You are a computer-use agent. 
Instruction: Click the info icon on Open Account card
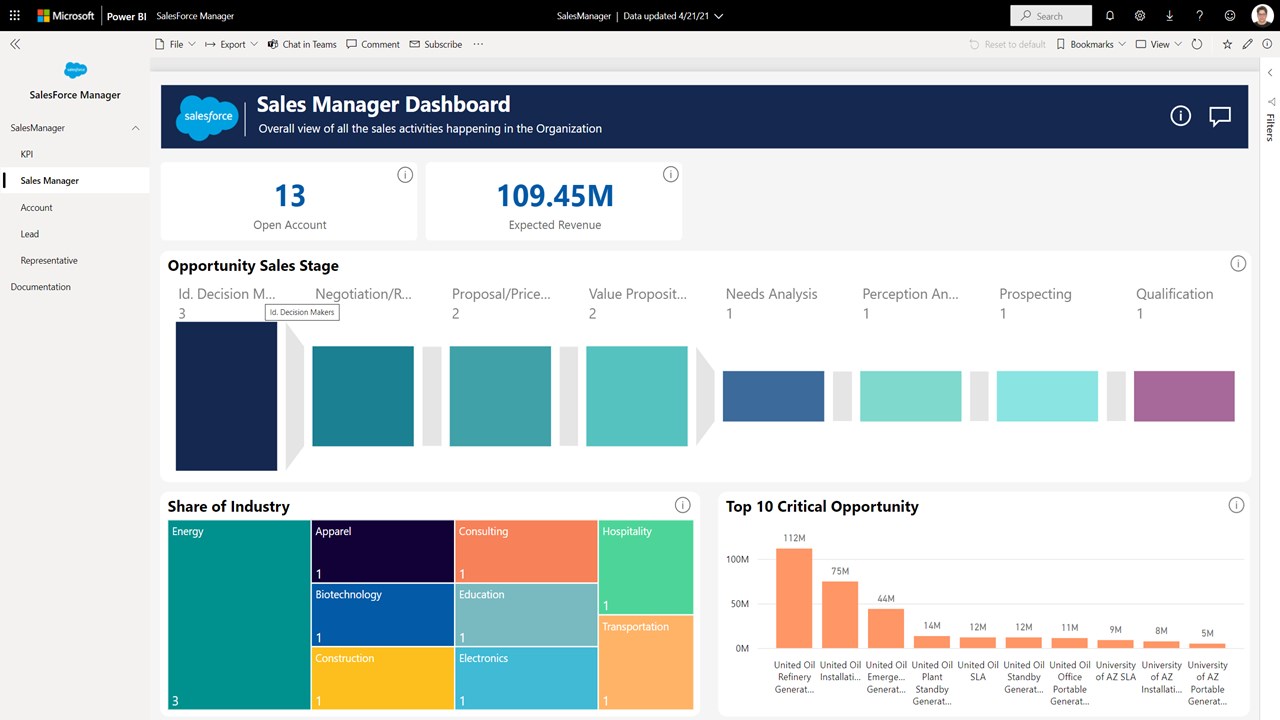[x=405, y=175]
